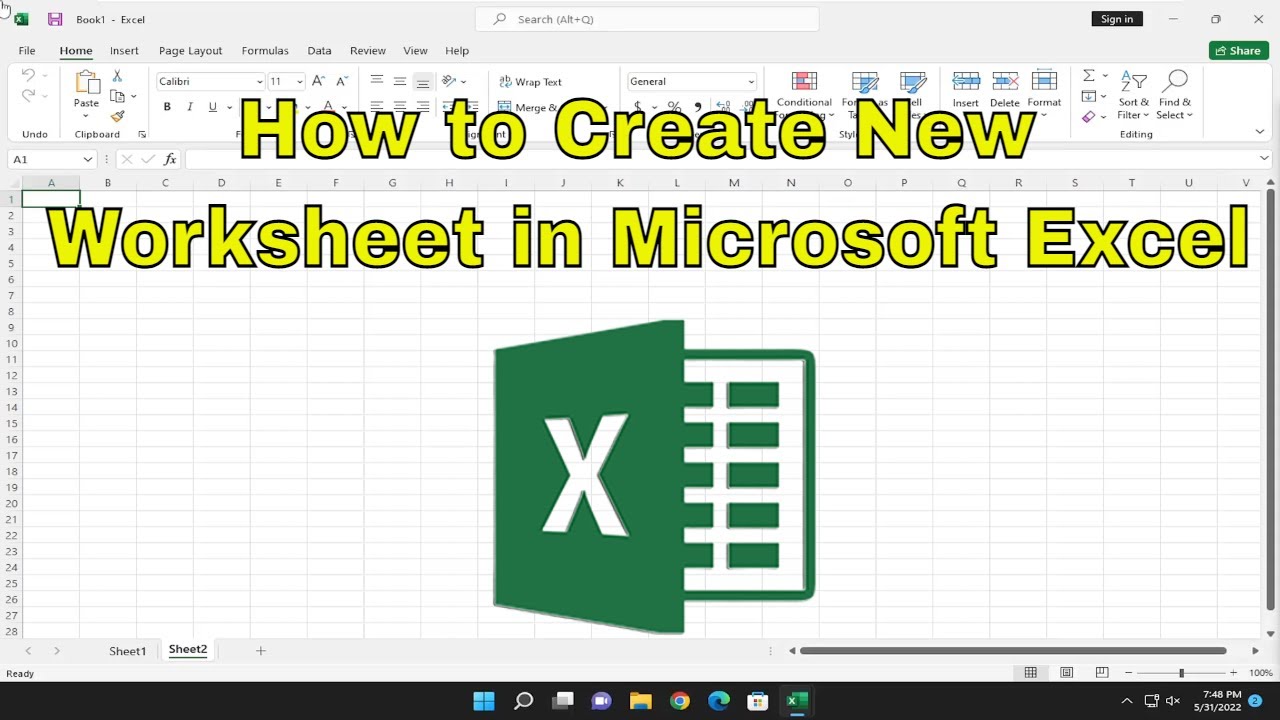Click the AutoSum sigma icon

tap(1089, 76)
